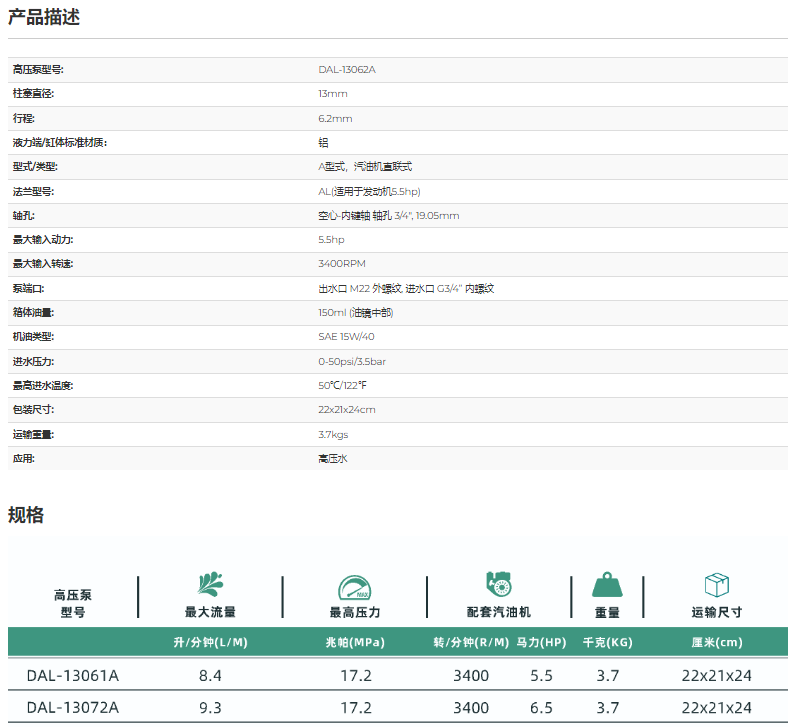
Task: Click the 柱塞直径 row label
Action: [33, 93]
